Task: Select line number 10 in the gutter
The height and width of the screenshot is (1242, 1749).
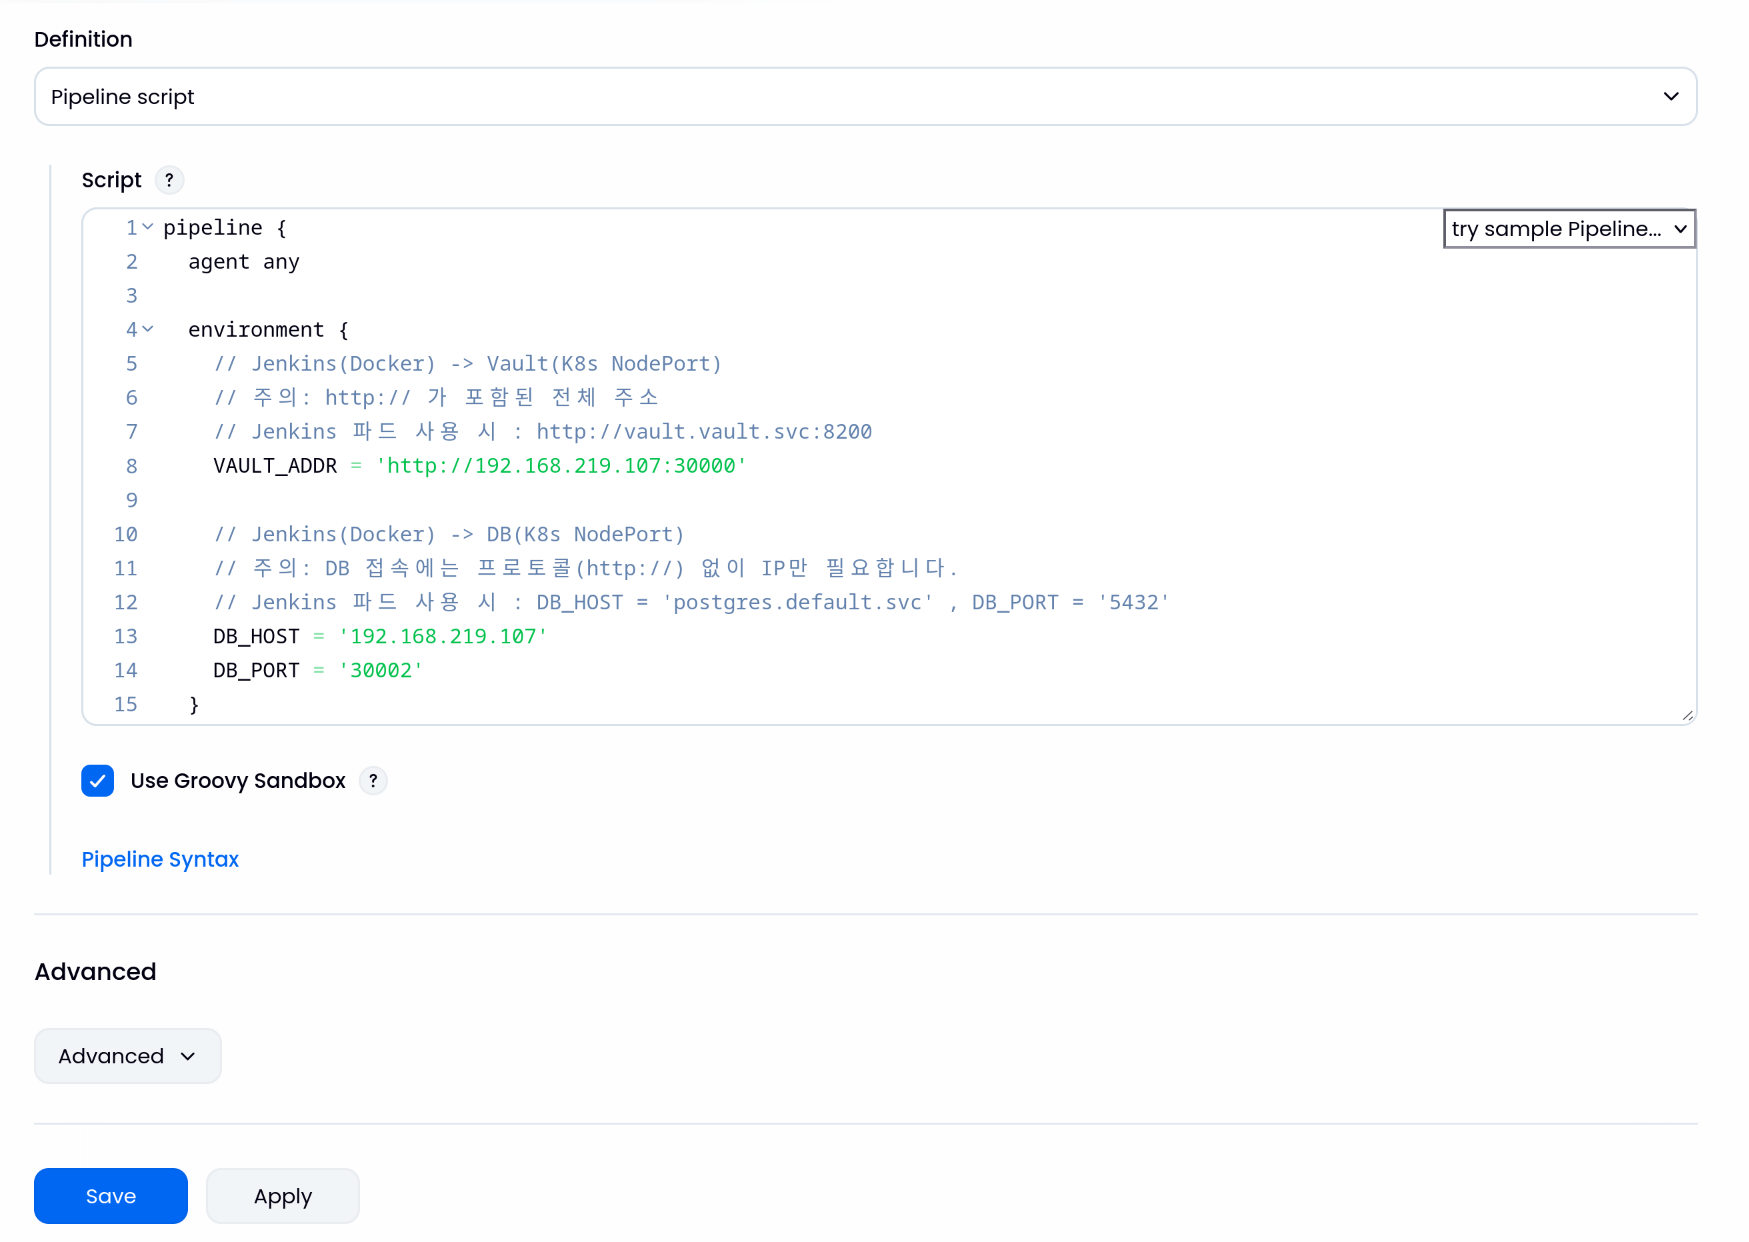Action: 125,535
